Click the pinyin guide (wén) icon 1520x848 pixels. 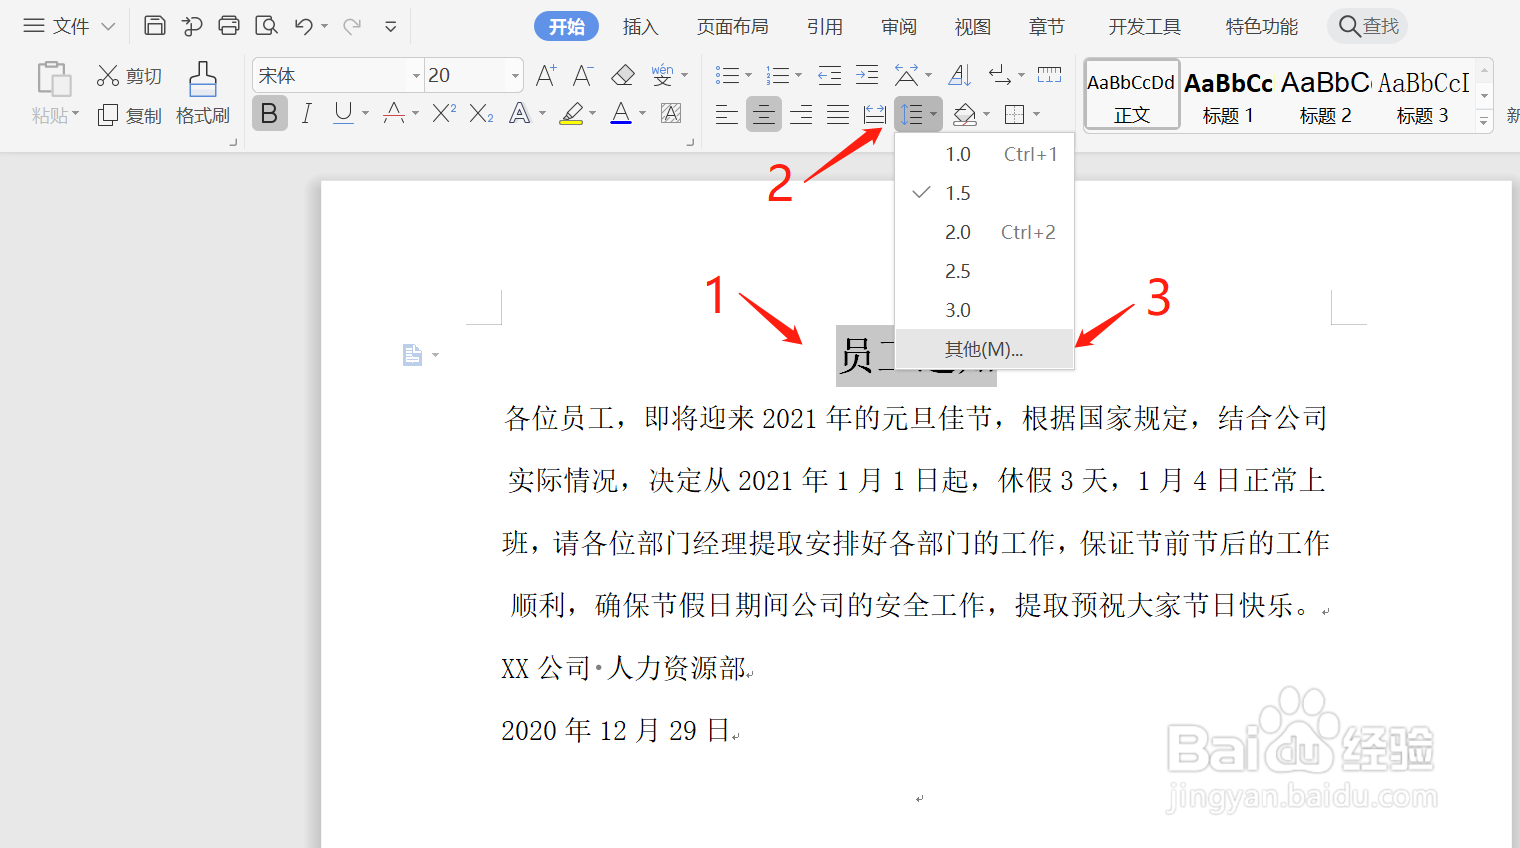(x=662, y=75)
